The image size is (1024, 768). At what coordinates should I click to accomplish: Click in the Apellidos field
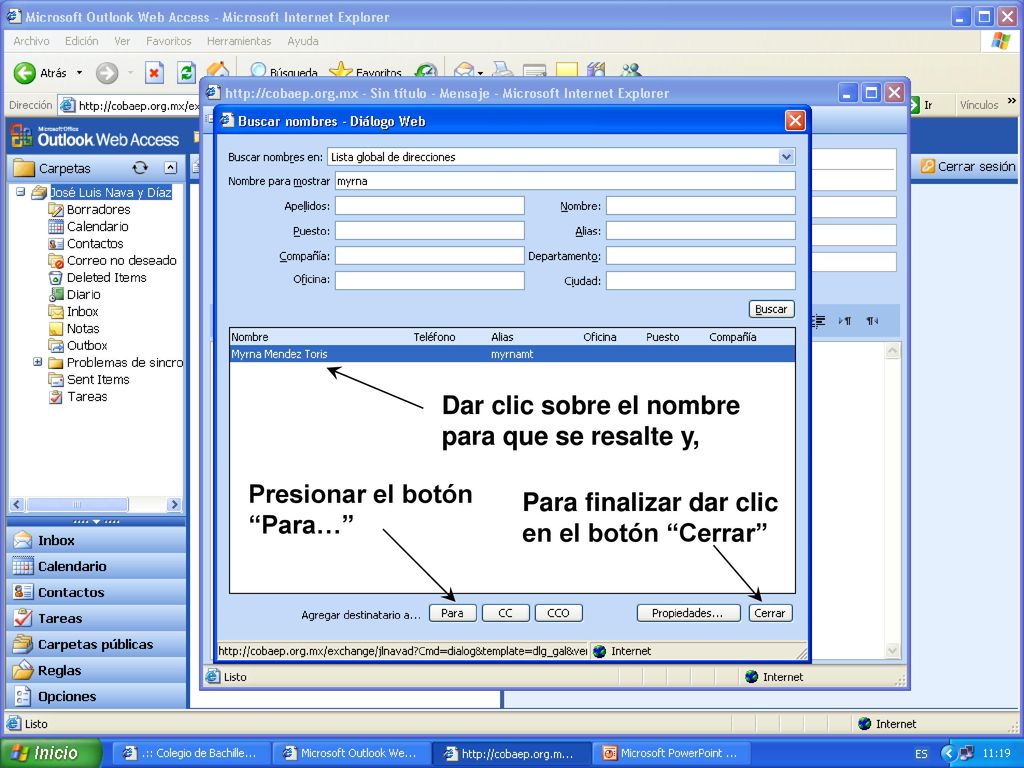pyautogui.click(x=430, y=206)
